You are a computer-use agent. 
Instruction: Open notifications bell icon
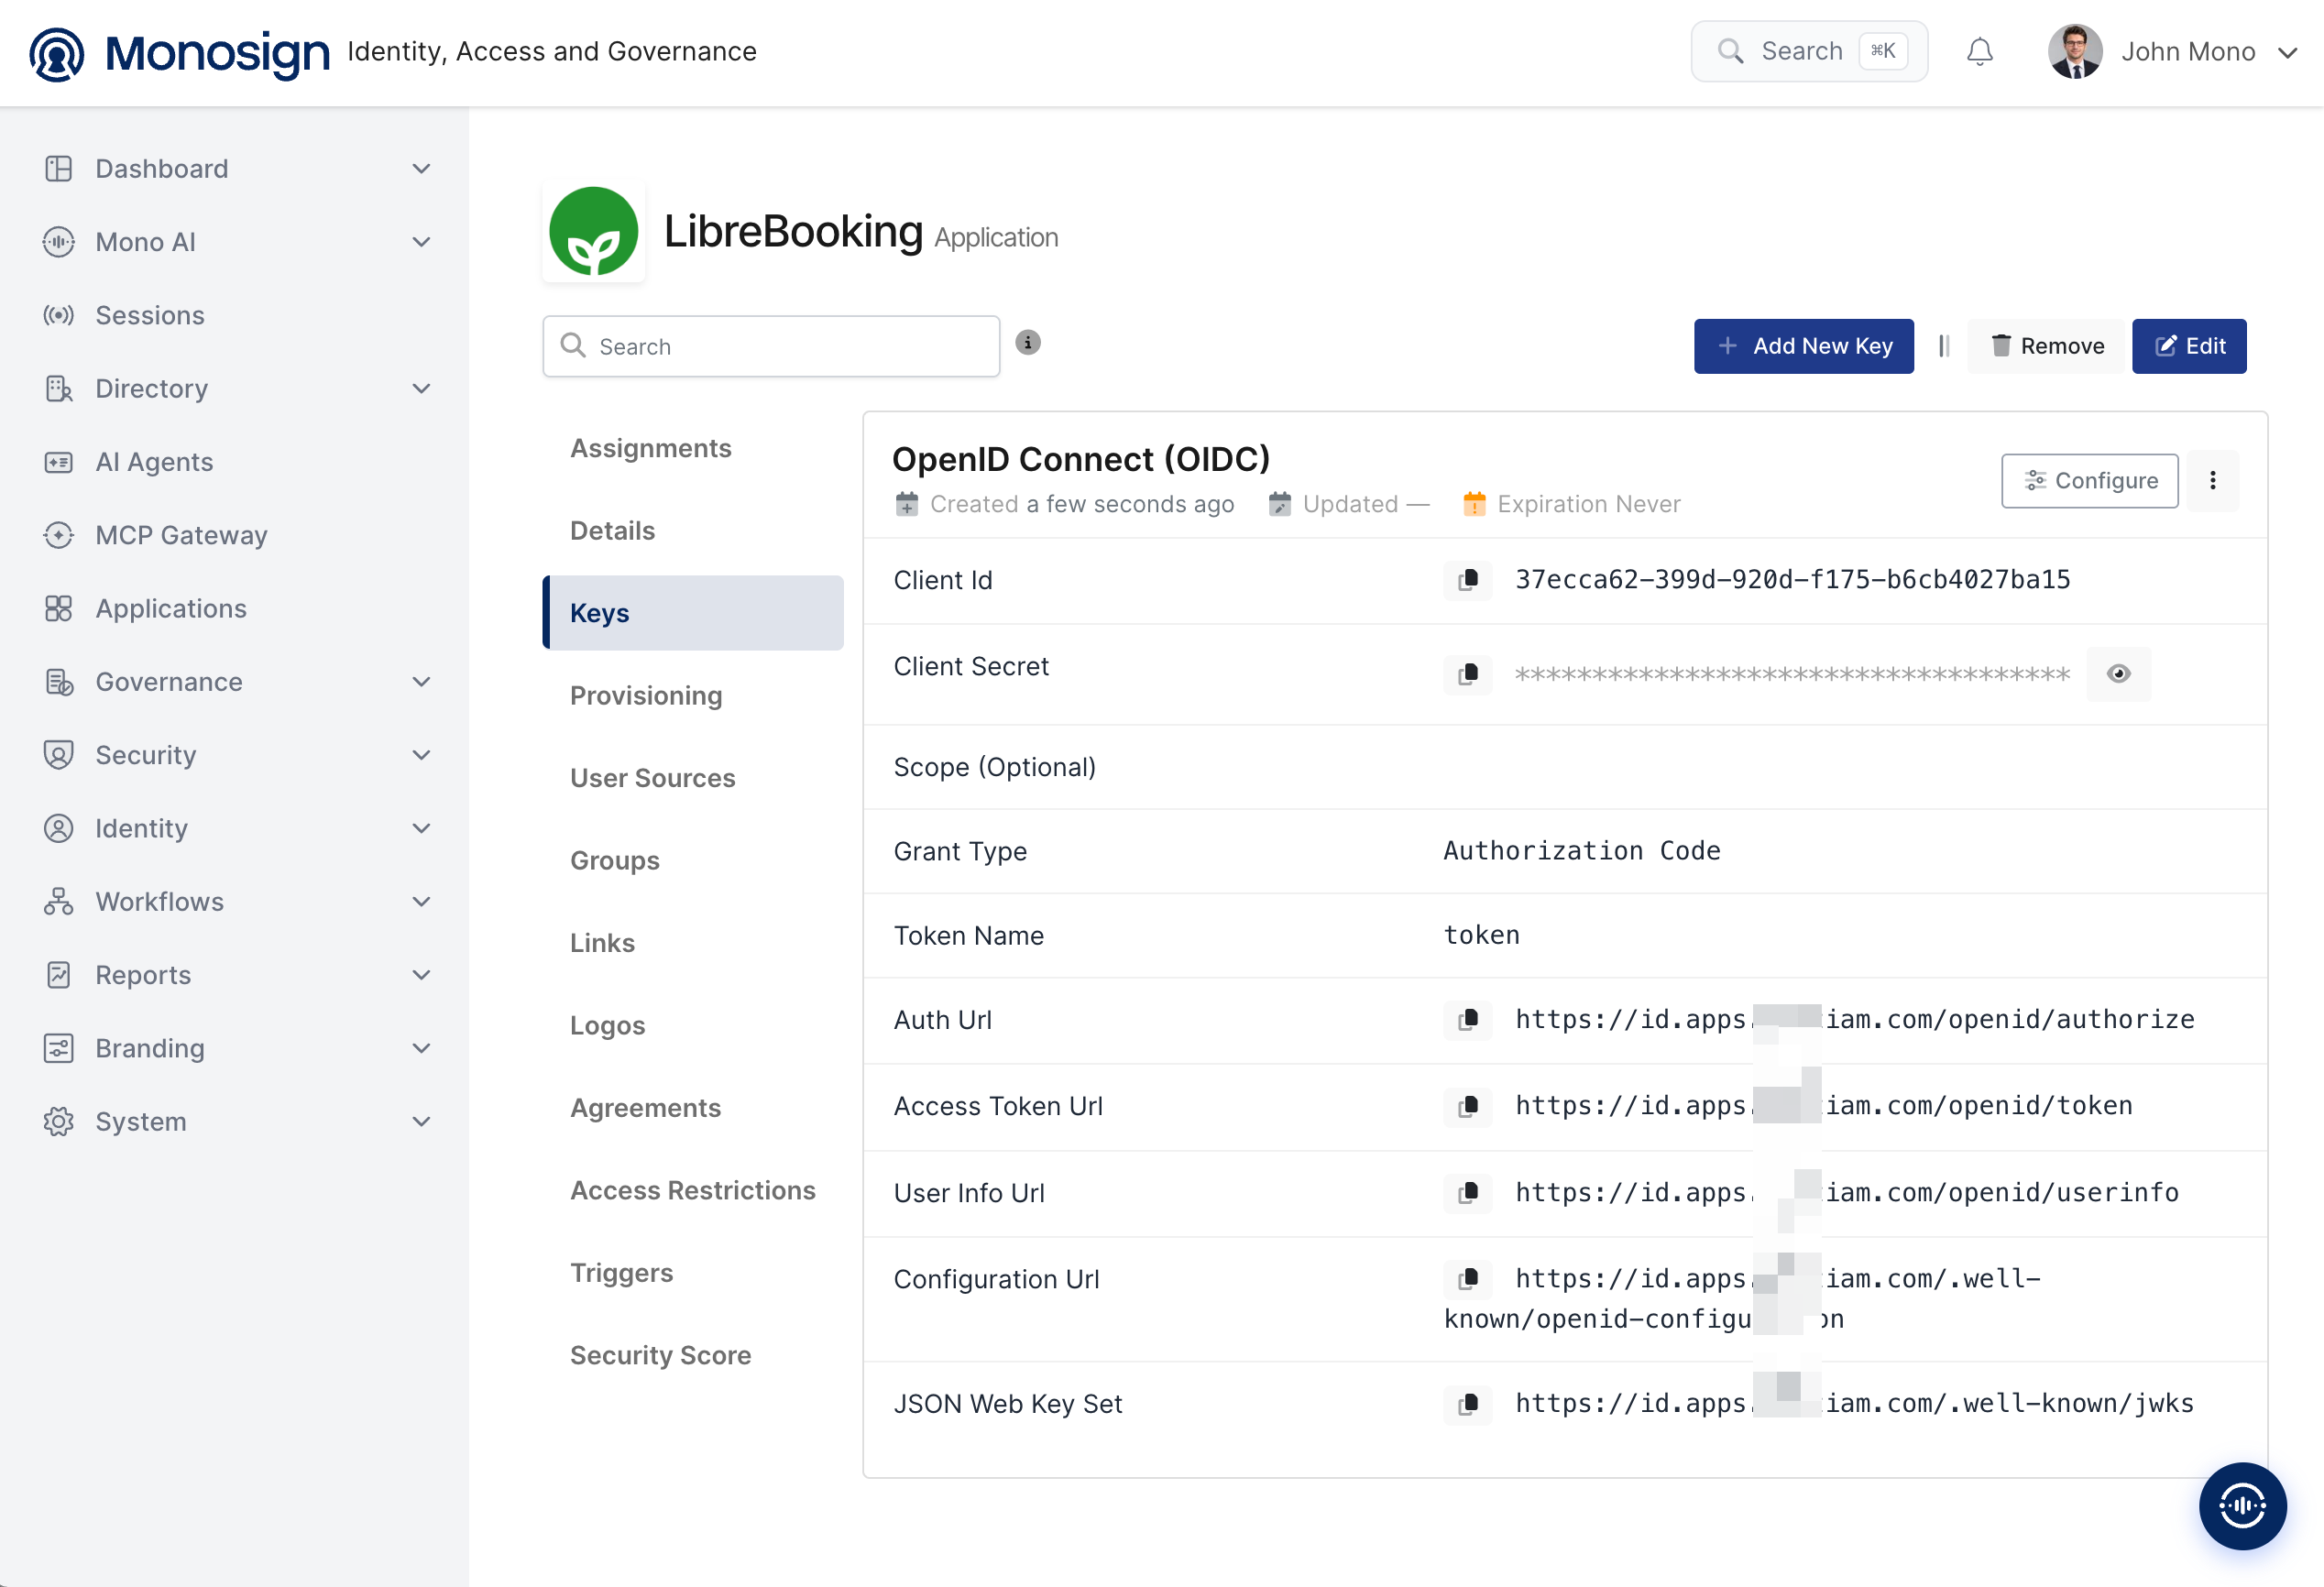[x=1979, y=51]
